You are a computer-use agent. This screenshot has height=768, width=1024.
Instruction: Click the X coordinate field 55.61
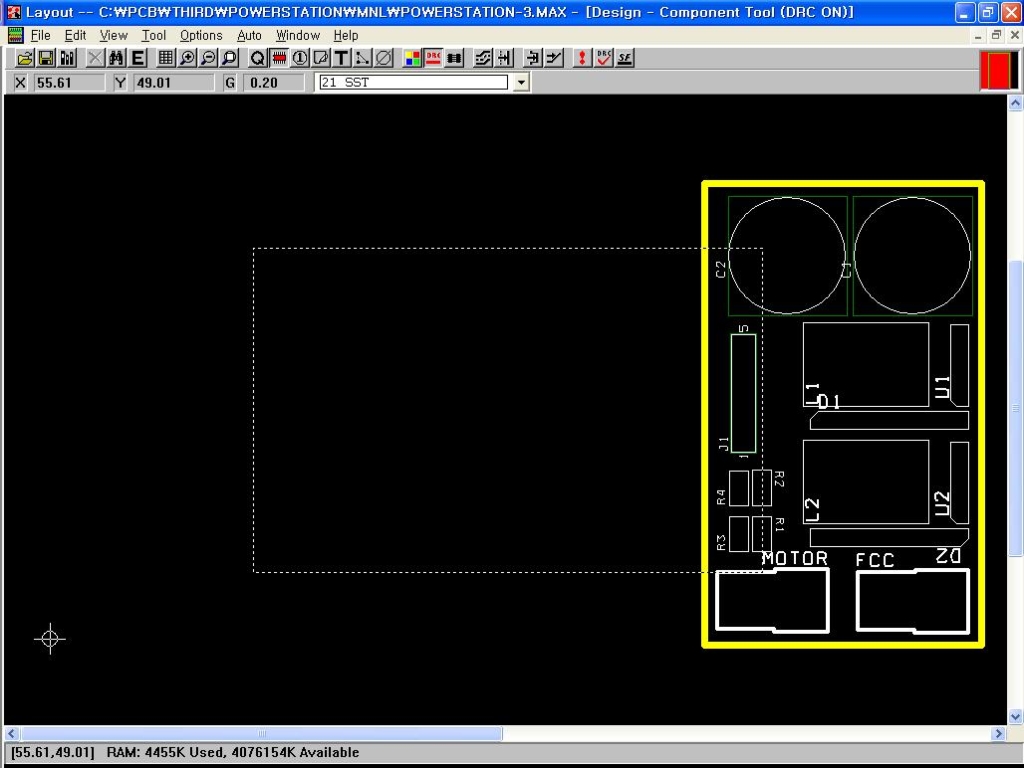(69, 82)
